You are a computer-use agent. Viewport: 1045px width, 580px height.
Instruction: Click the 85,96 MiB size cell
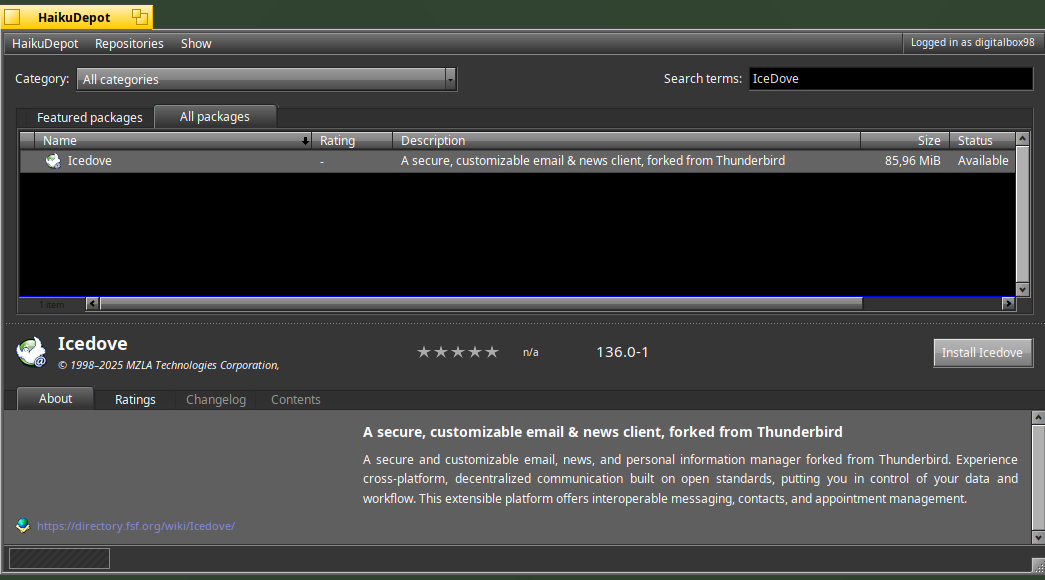(x=912, y=161)
